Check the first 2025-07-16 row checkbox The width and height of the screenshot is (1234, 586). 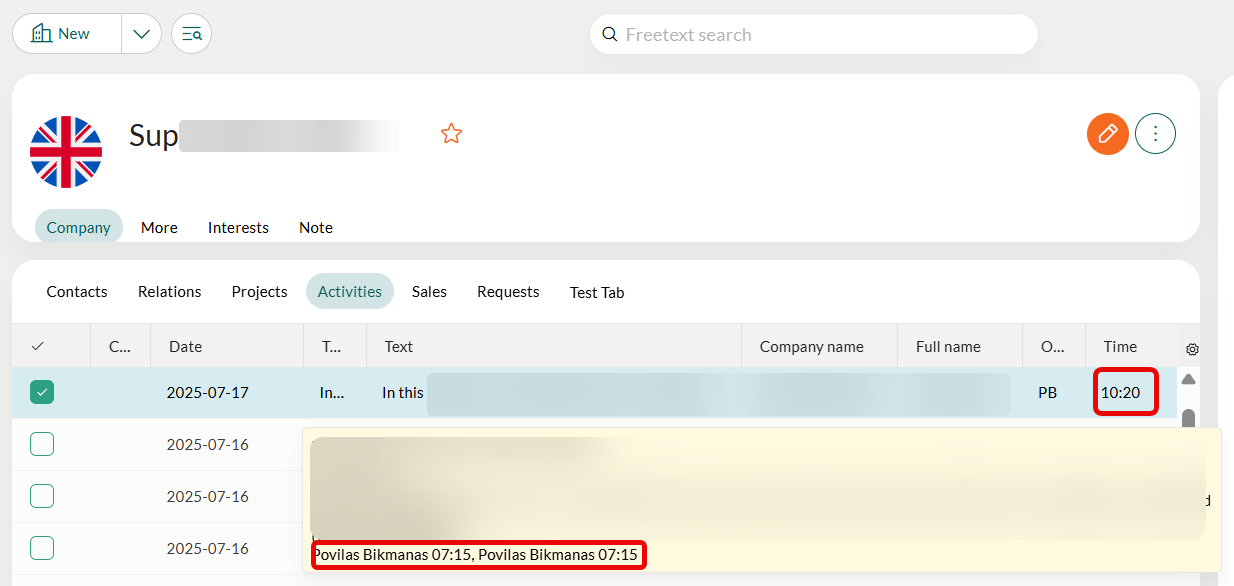click(42, 444)
